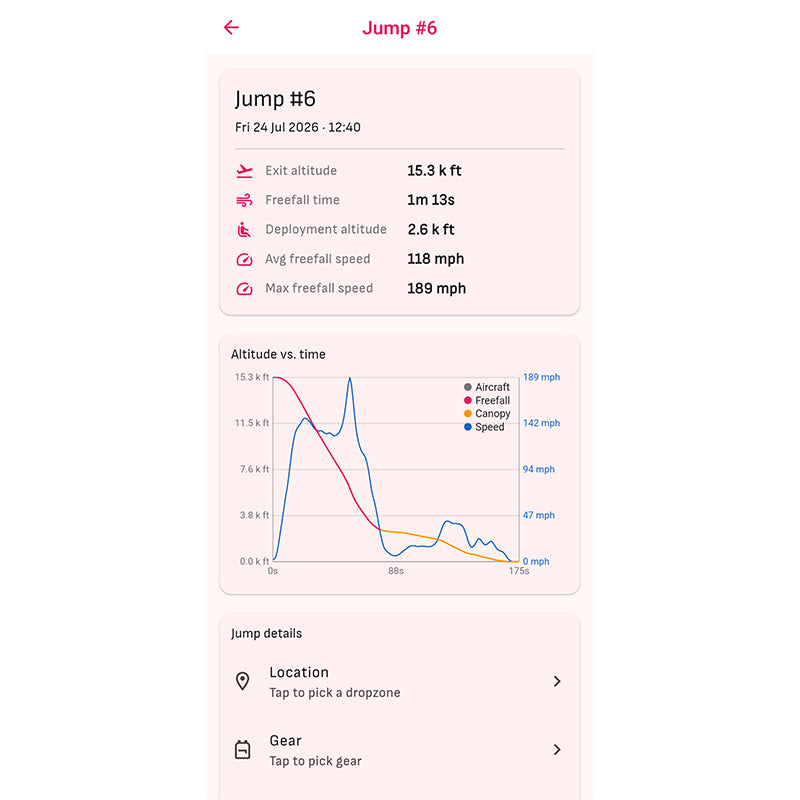Image resolution: width=800 pixels, height=800 pixels.
Task: Click the Altitude vs. time chart heading
Action: click(x=278, y=354)
